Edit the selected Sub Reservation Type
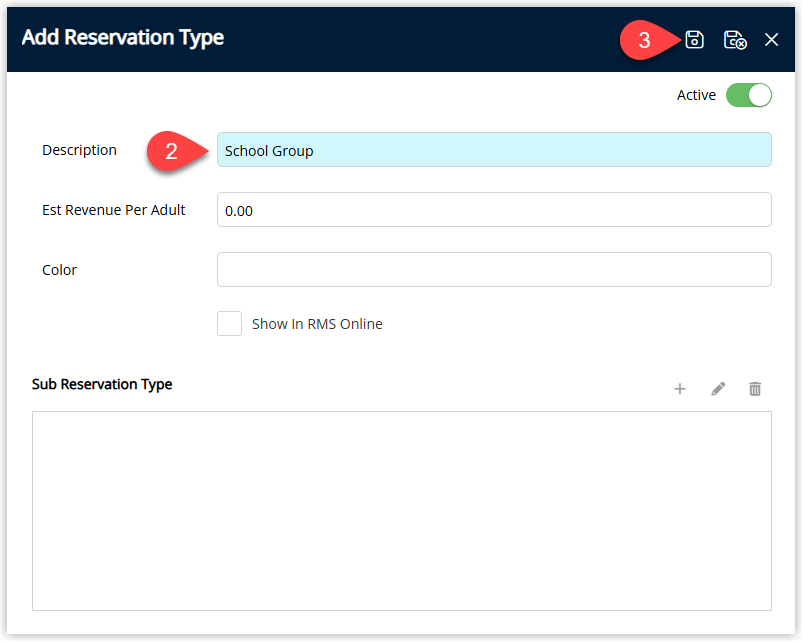This screenshot has width=803, height=642. click(x=718, y=389)
